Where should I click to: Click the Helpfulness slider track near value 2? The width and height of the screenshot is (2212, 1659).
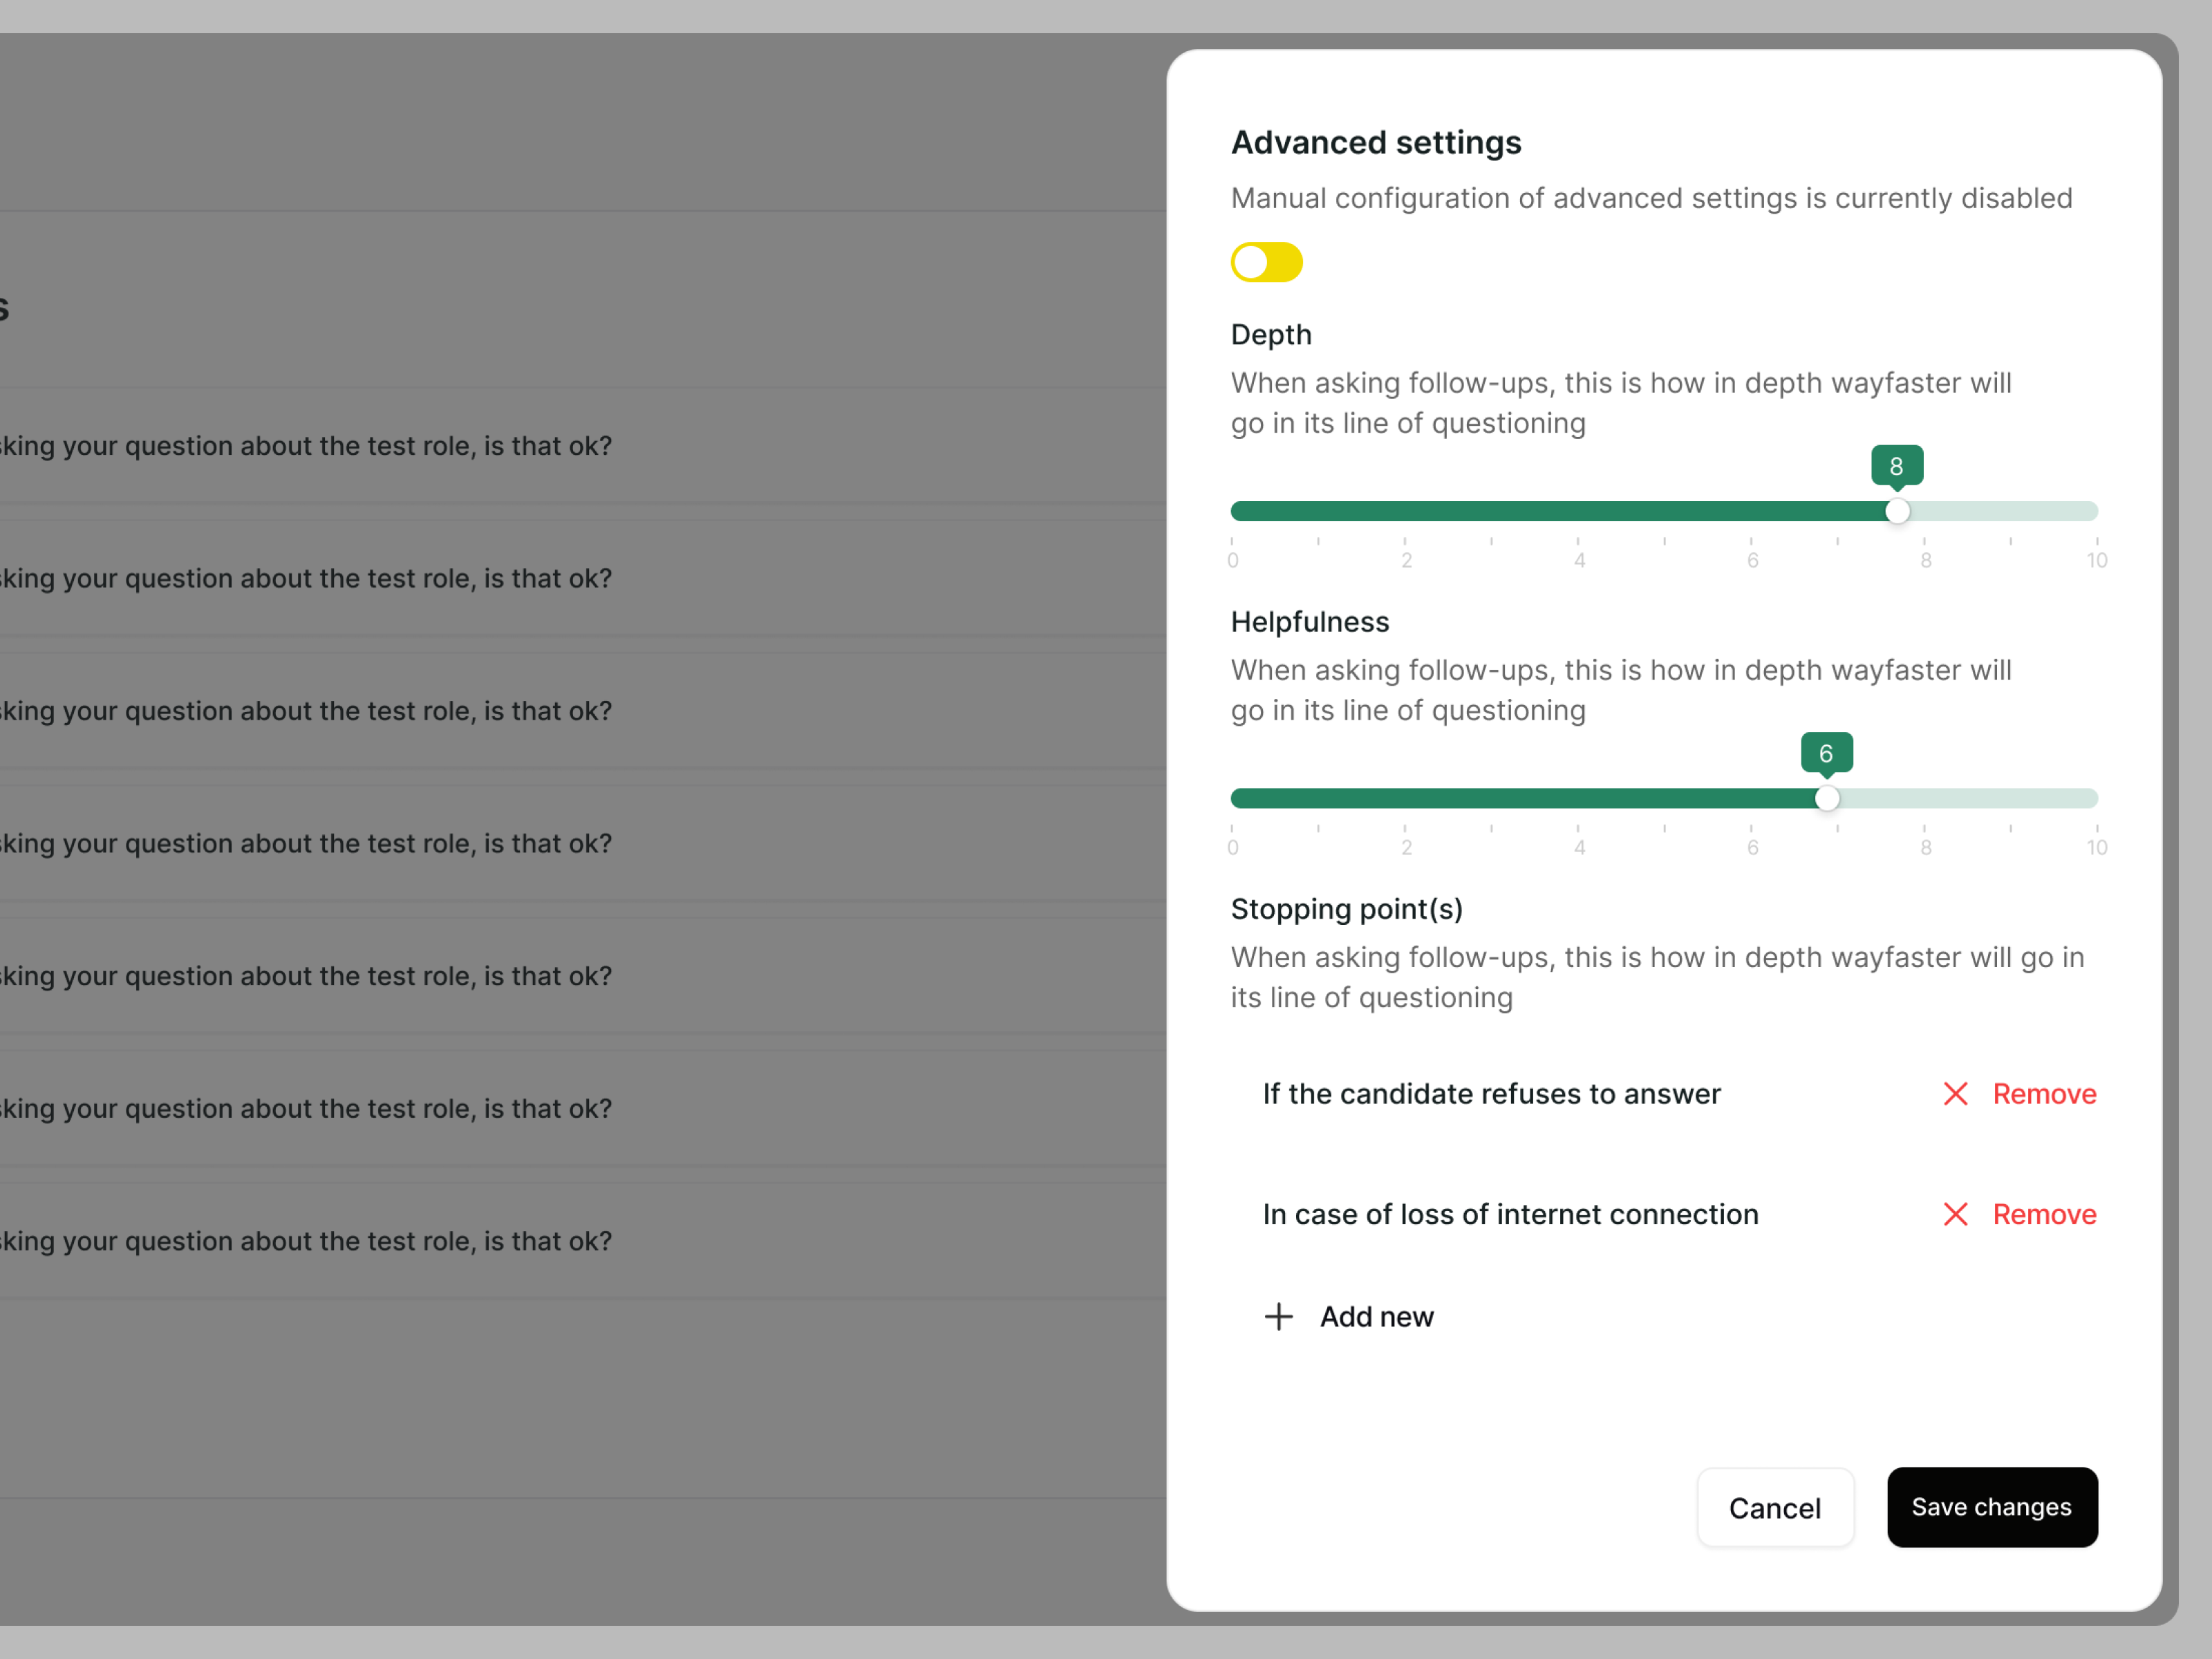(x=1406, y=798)
